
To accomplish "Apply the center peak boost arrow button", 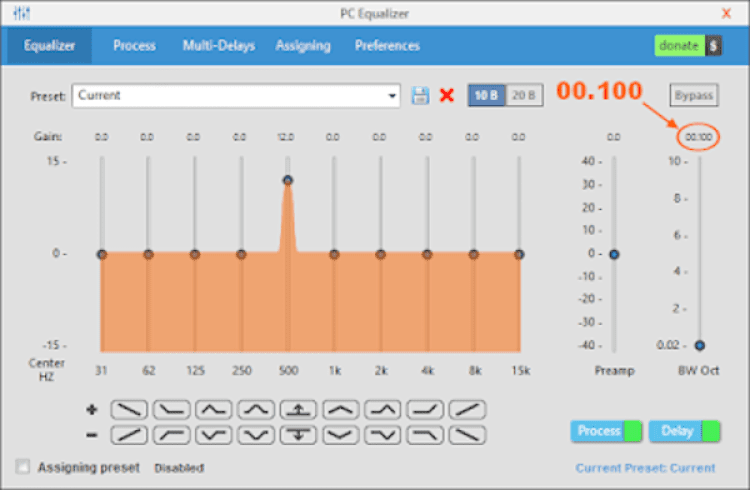I will pos(298,410).
